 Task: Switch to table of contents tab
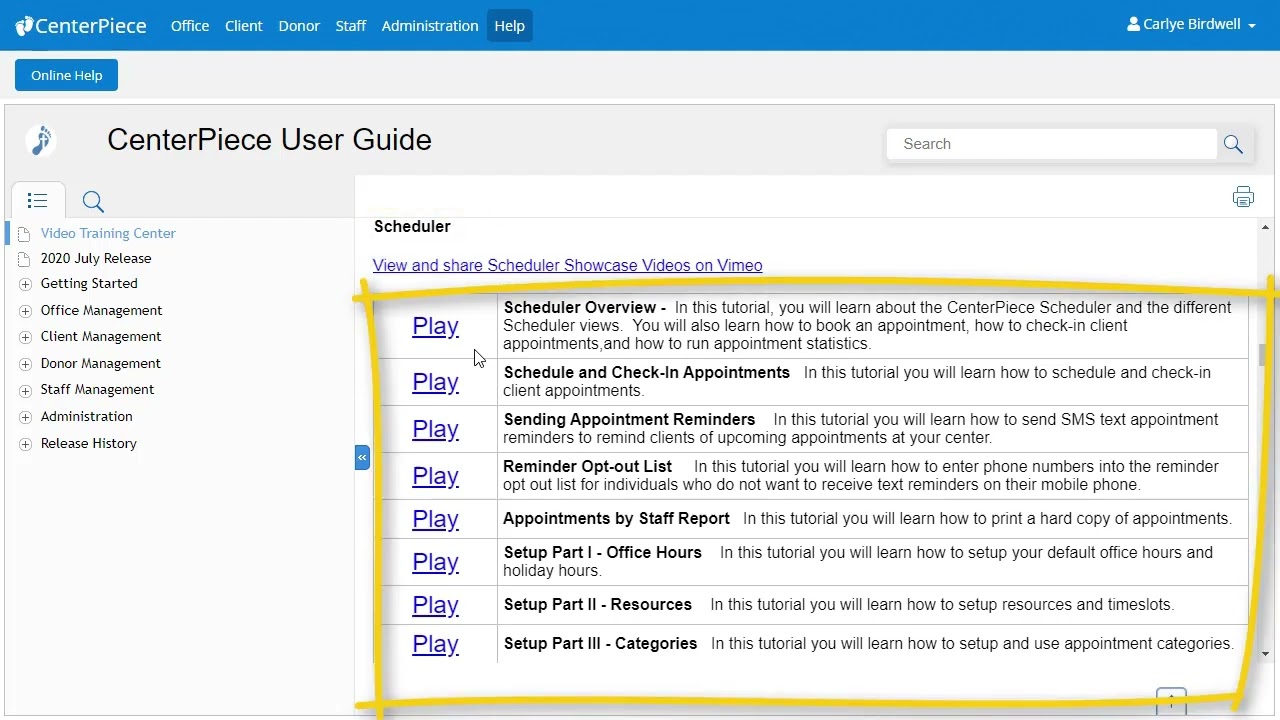click(x=38, y=201)
